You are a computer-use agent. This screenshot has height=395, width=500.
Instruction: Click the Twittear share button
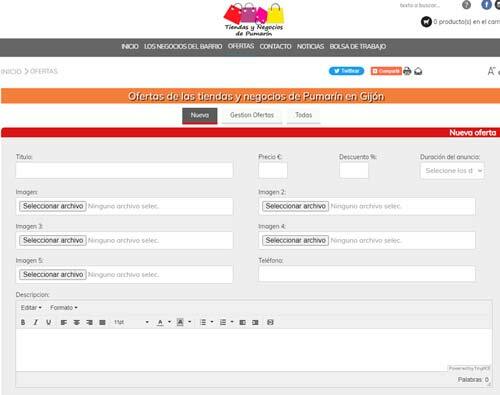346,71
